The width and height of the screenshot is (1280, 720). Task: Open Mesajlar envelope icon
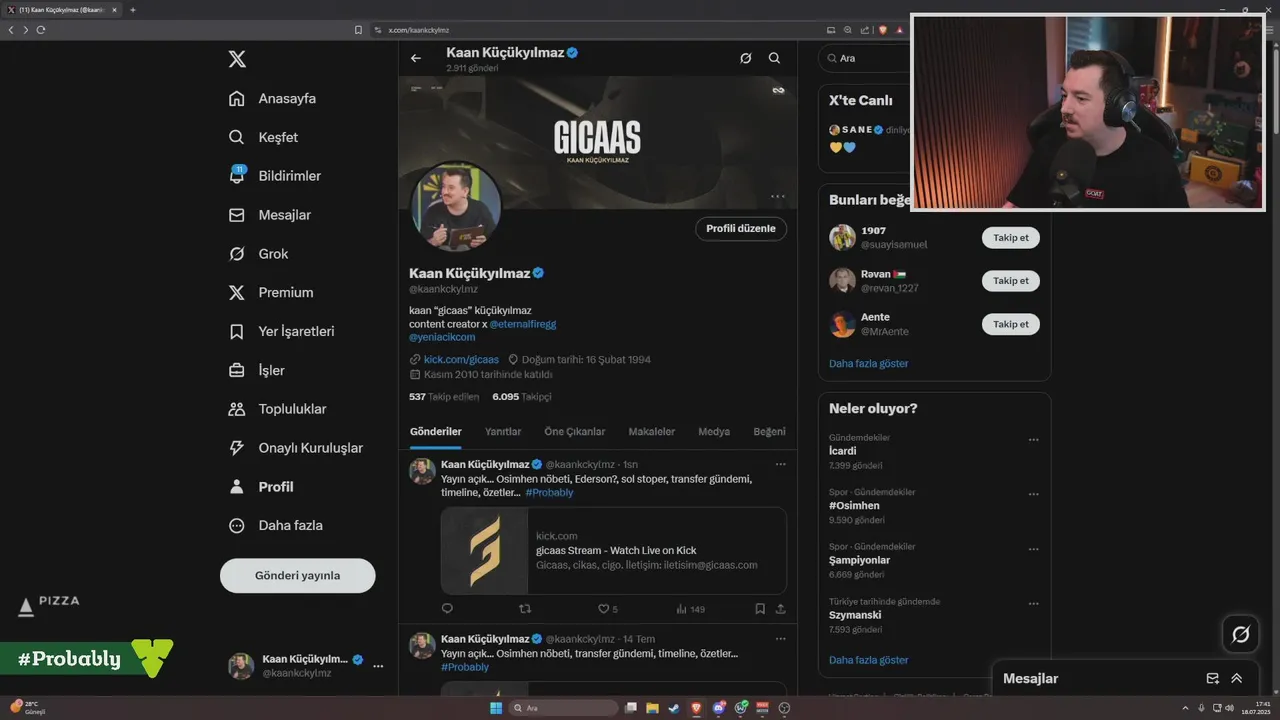(x=237, y=215)
